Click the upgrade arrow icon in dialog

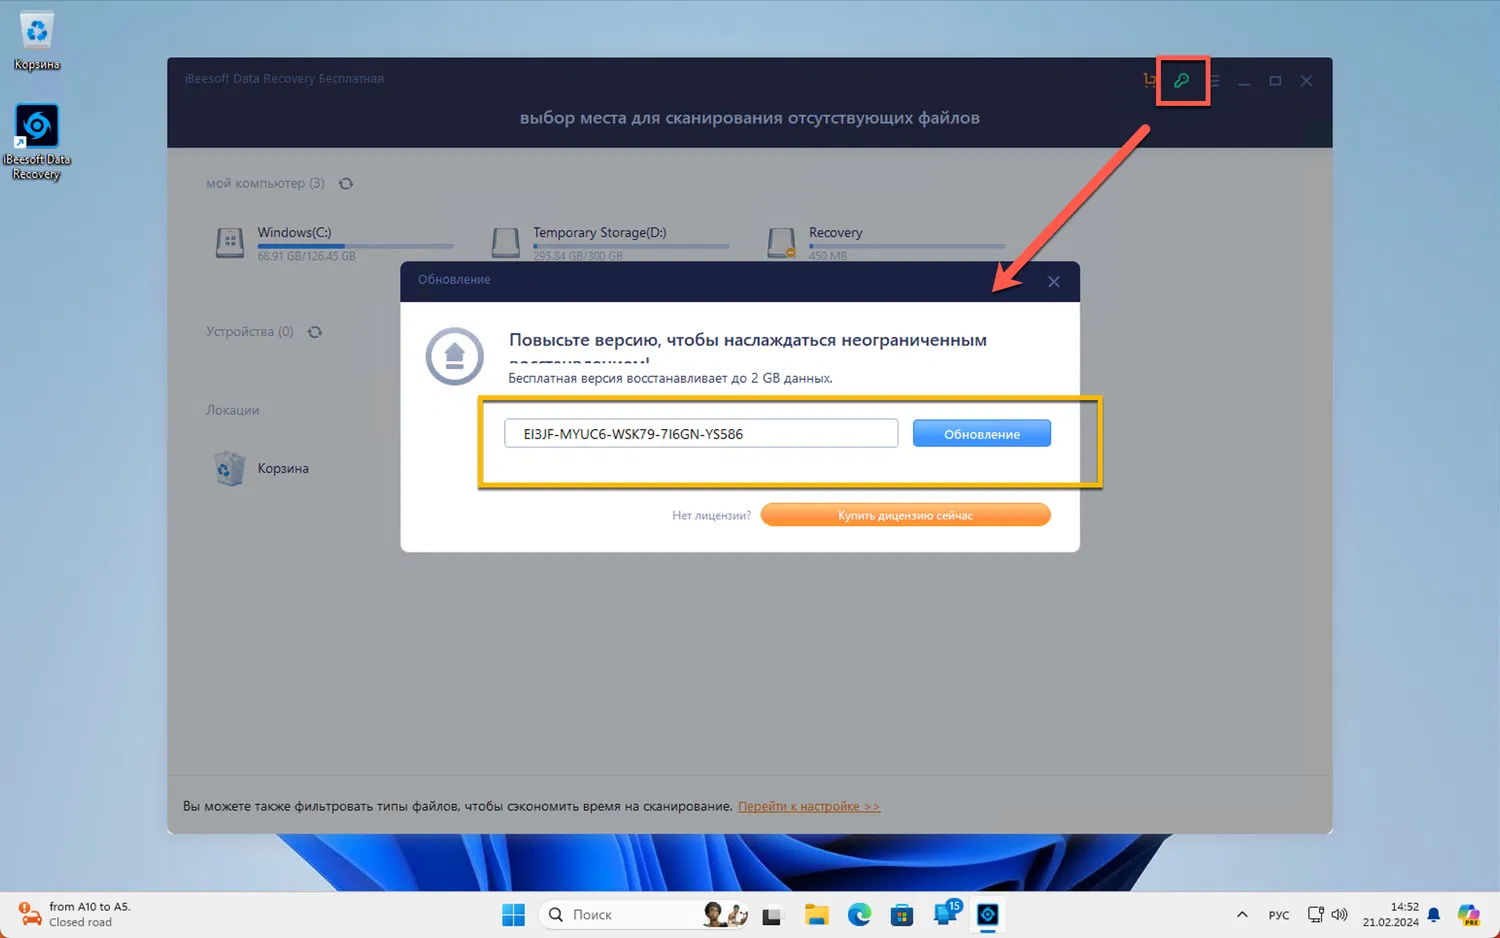coord(454,356)
